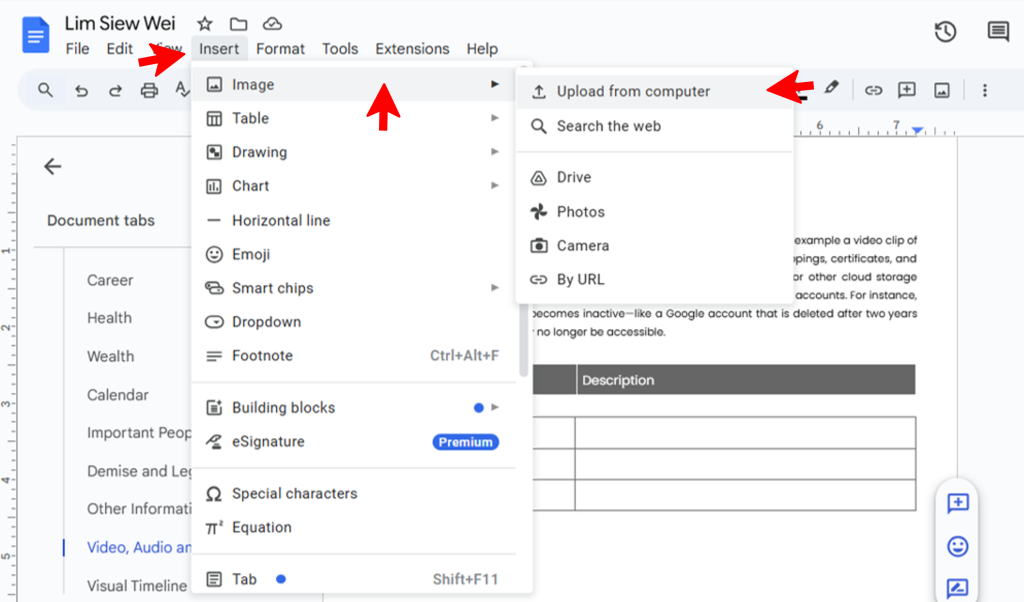The image size is (1024, 602).
Task: Select Upload from computer option
Action: (633, 92)
